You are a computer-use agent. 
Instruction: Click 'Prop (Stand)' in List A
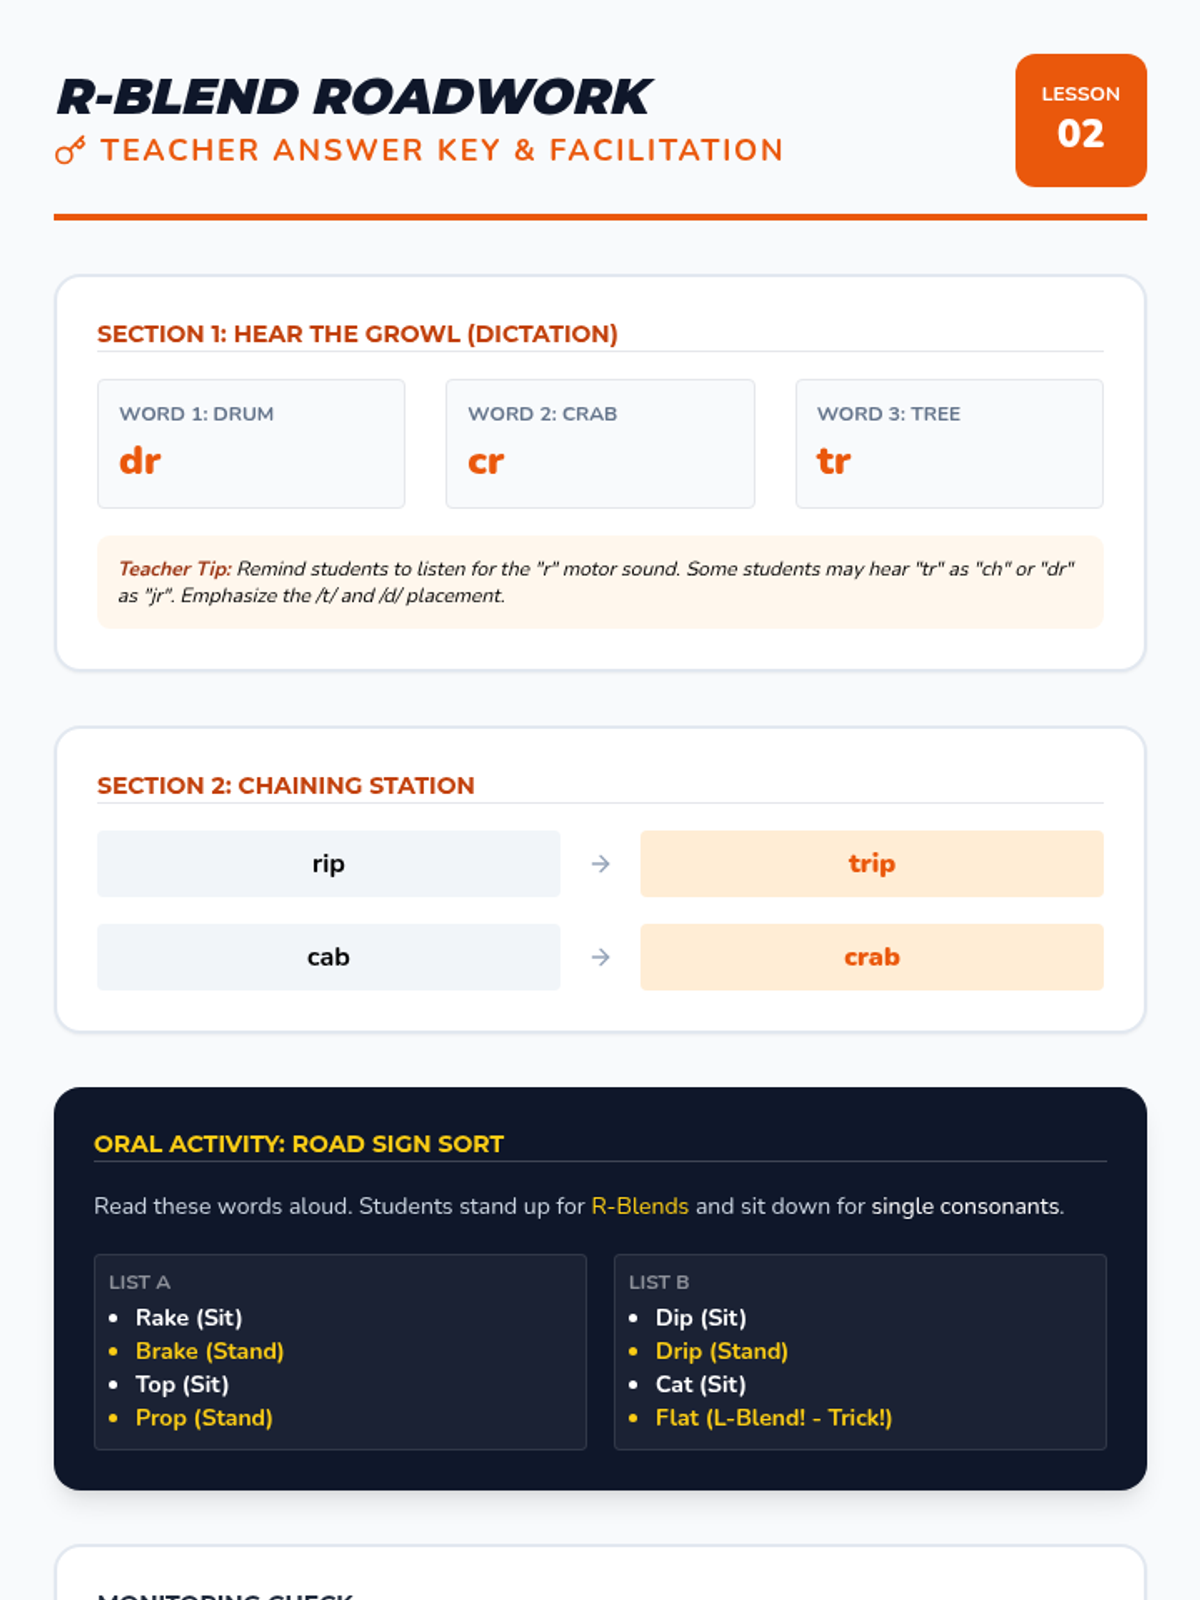[204, 1418]
